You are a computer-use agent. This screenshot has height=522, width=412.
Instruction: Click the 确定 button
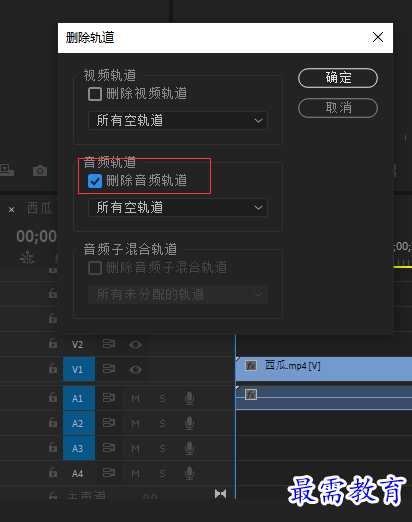(338, 78)
